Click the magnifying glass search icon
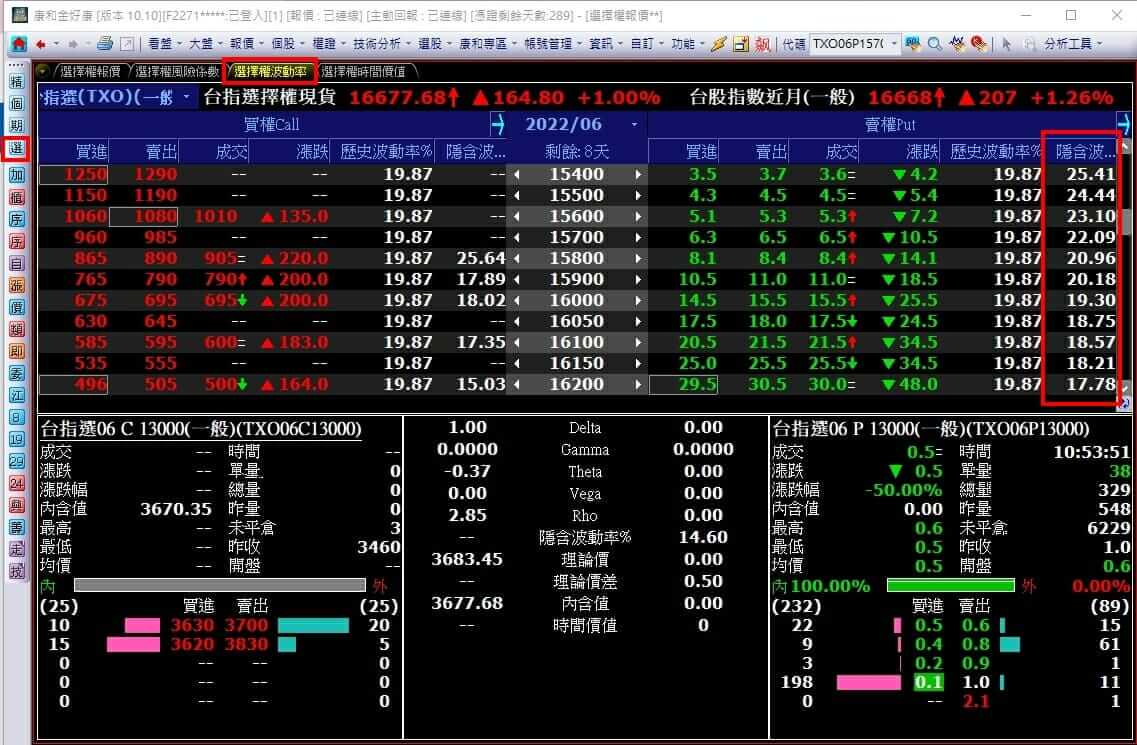This screenshot has height=745, width=1137. (934, 44)
